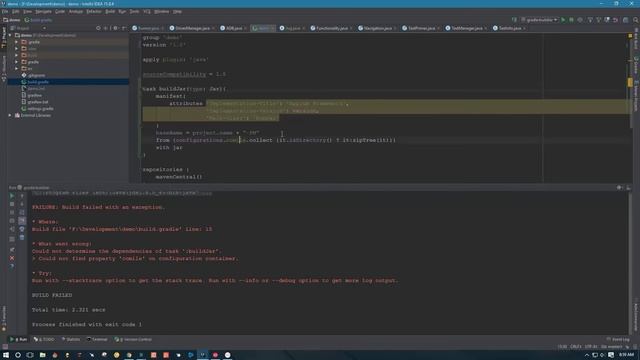Screen dimensions: 640x360
Task: Expand the second folder in project tree
Action: (x=17, y=49)
